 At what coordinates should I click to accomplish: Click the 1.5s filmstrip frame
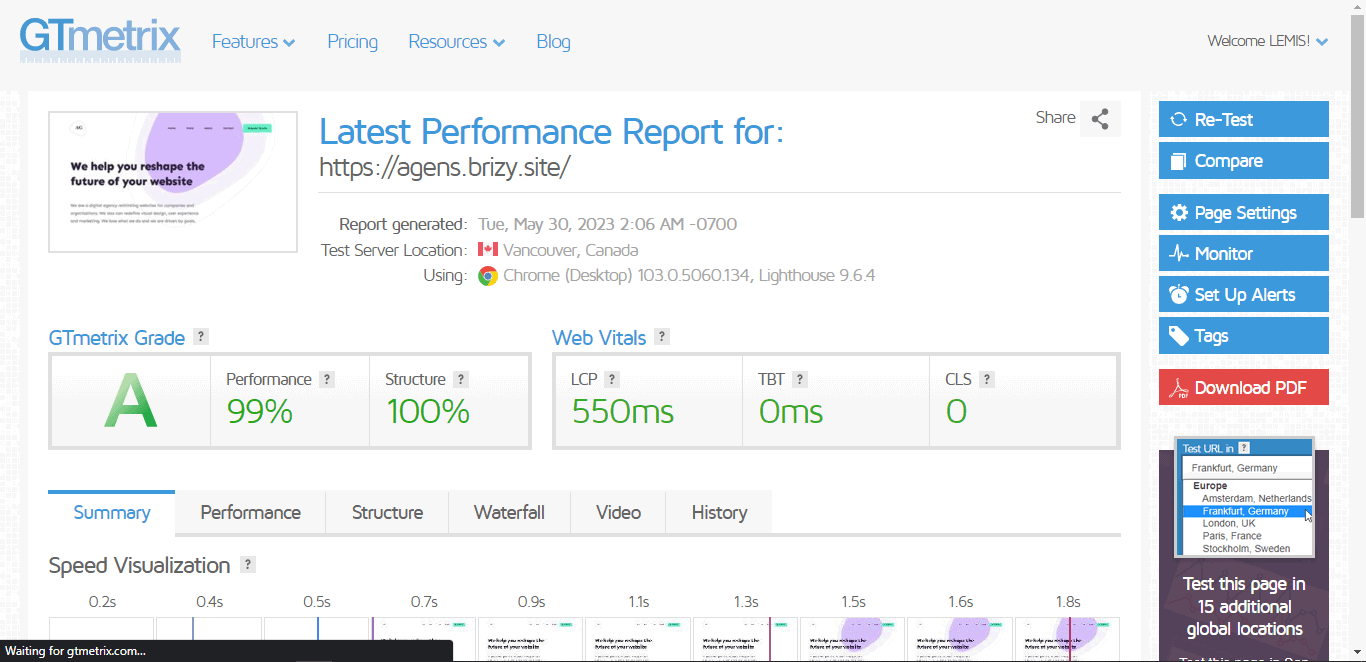(x=853, y=639)
